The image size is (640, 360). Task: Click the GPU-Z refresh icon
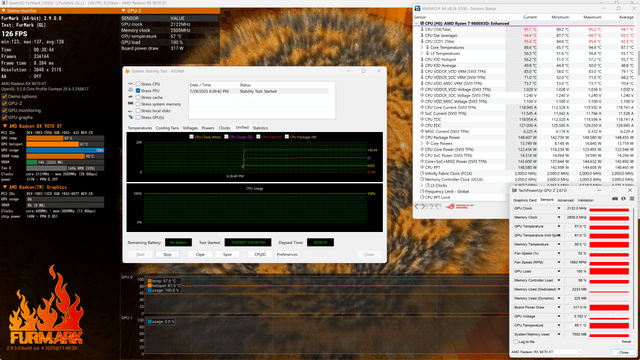(623, 199)
